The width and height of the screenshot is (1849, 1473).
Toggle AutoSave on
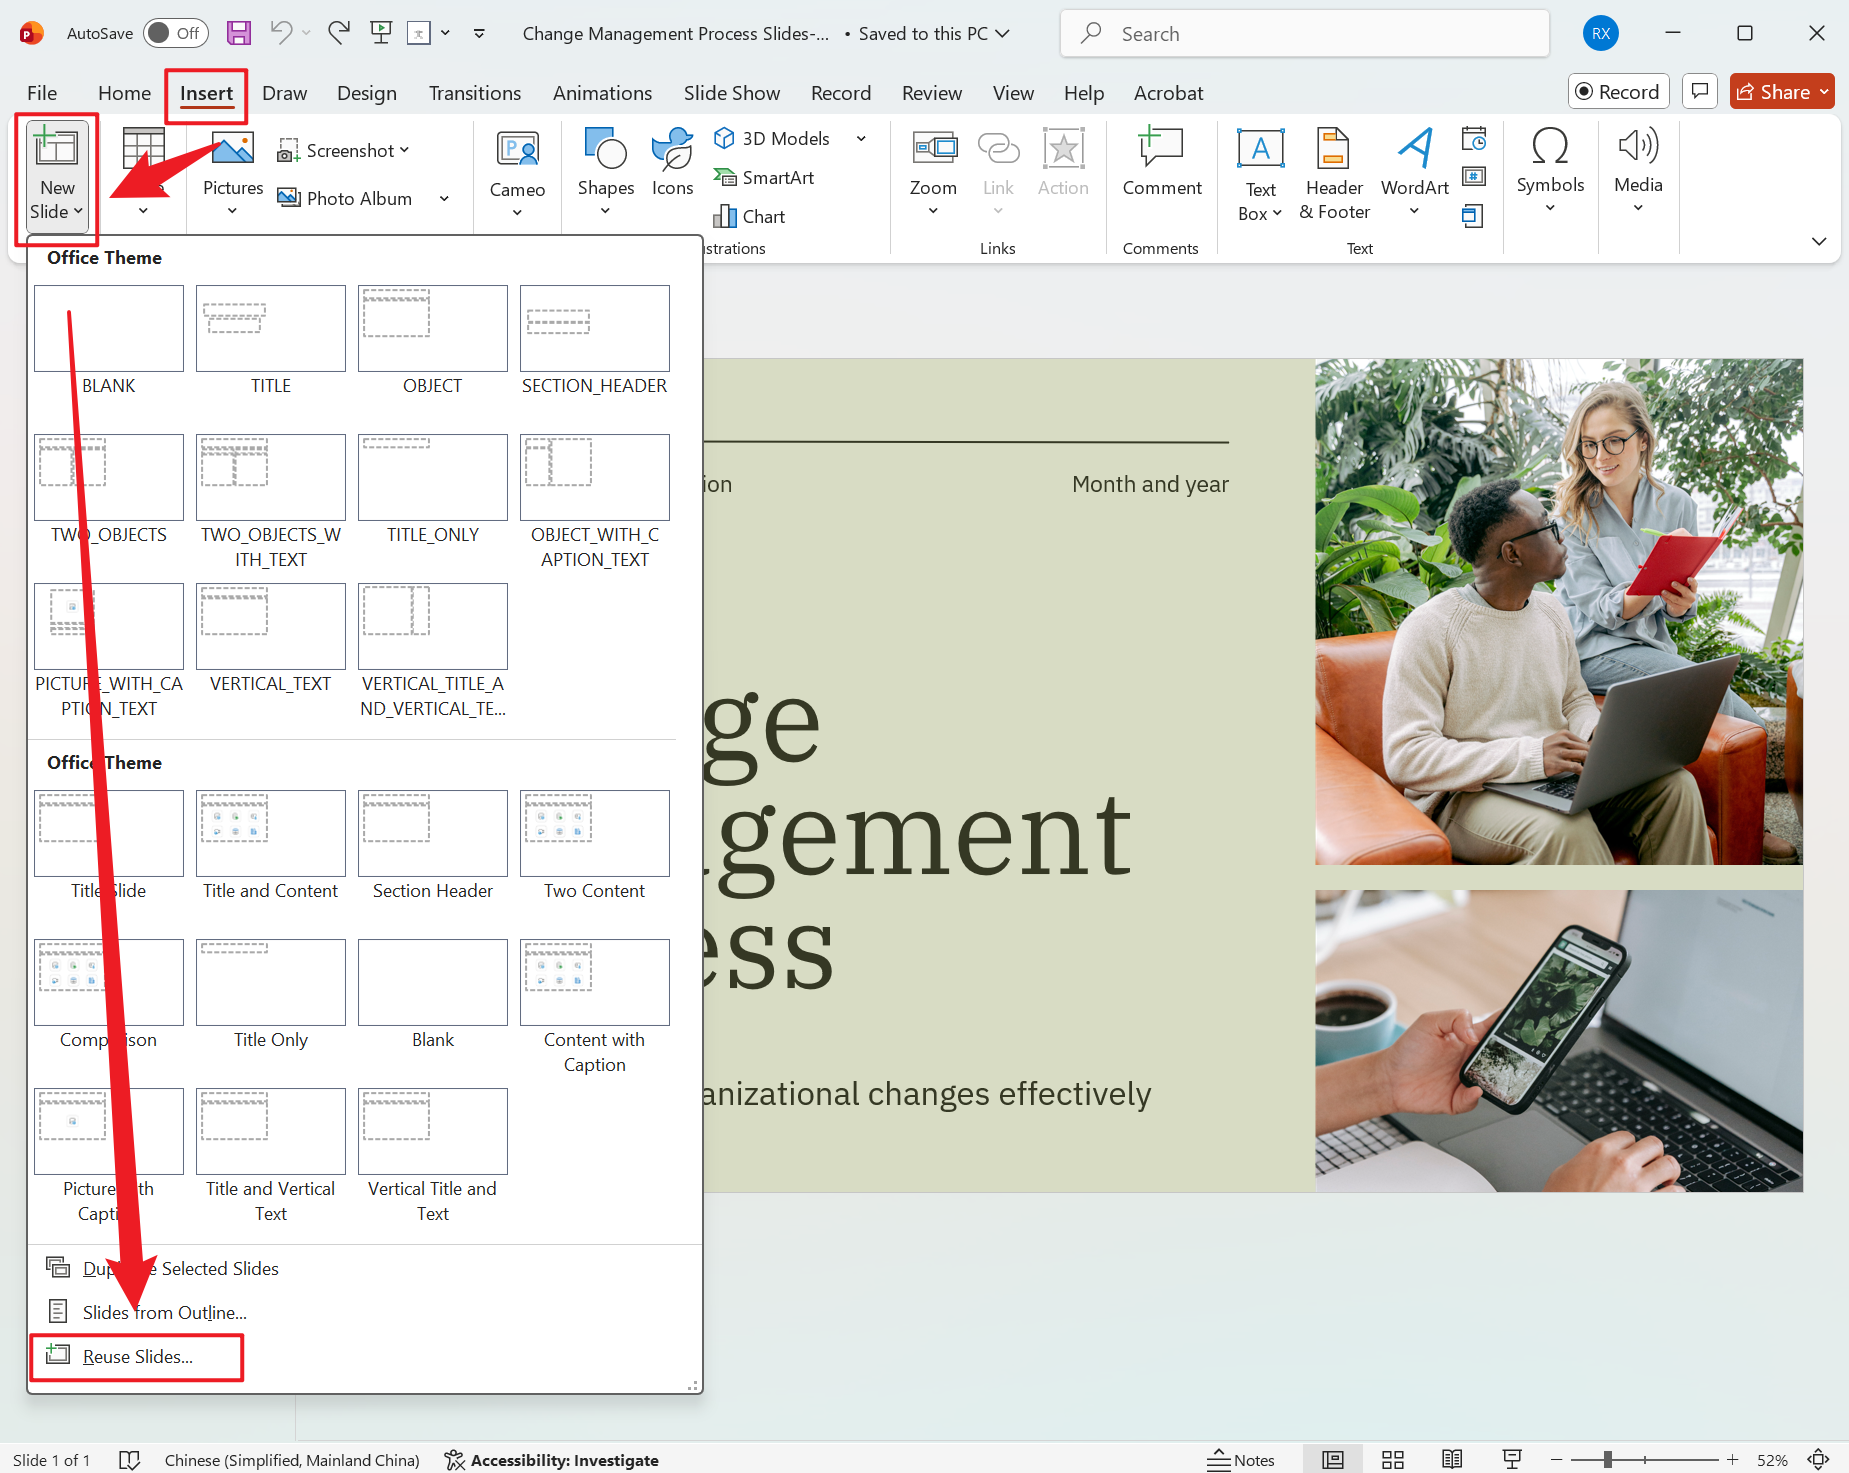pos(175,33)
